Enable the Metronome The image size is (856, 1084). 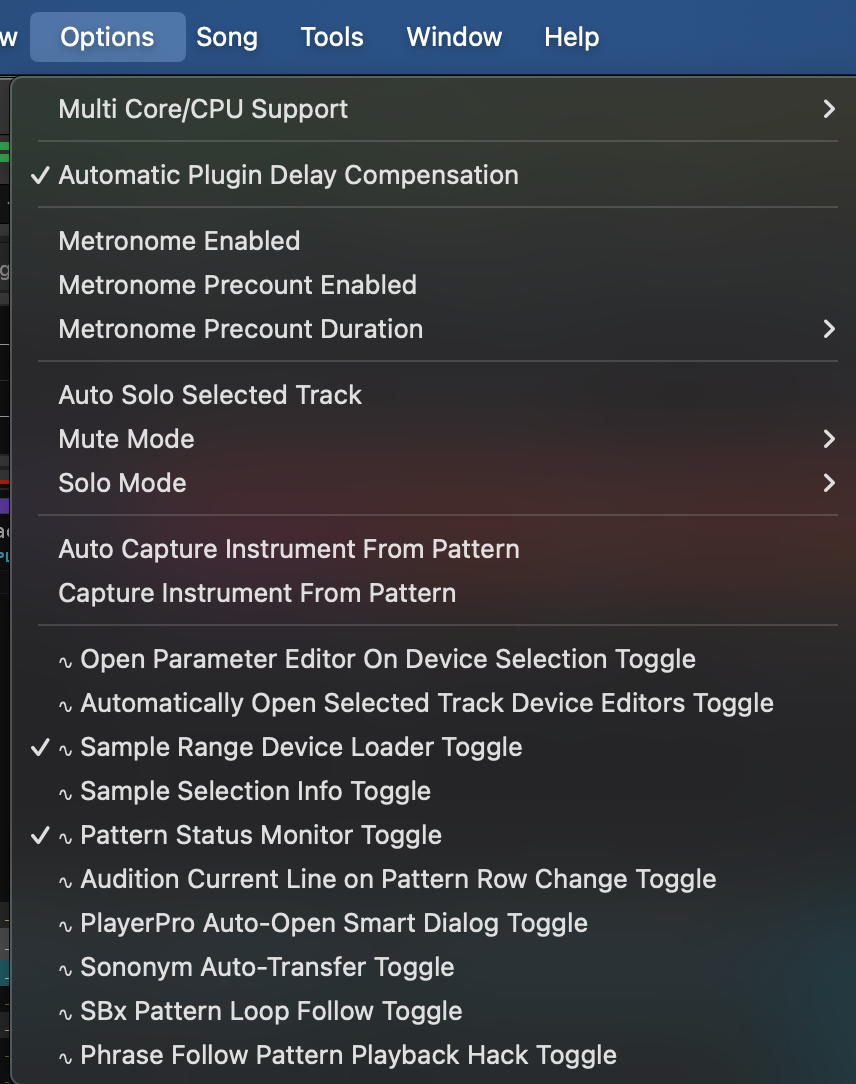point(180,241)
